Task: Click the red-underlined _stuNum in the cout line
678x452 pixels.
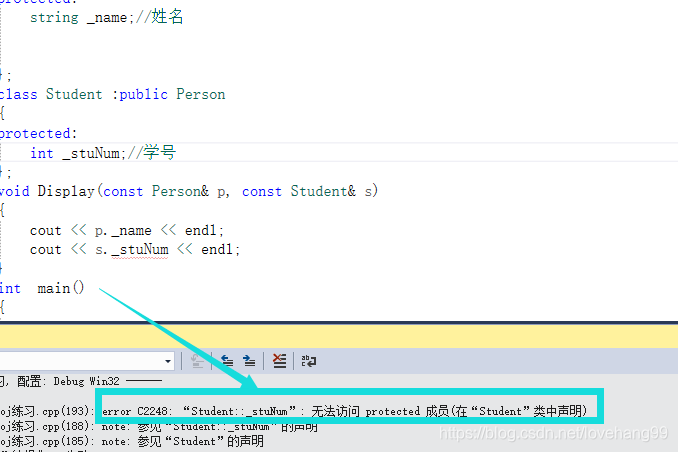Action: coord(140,250)
